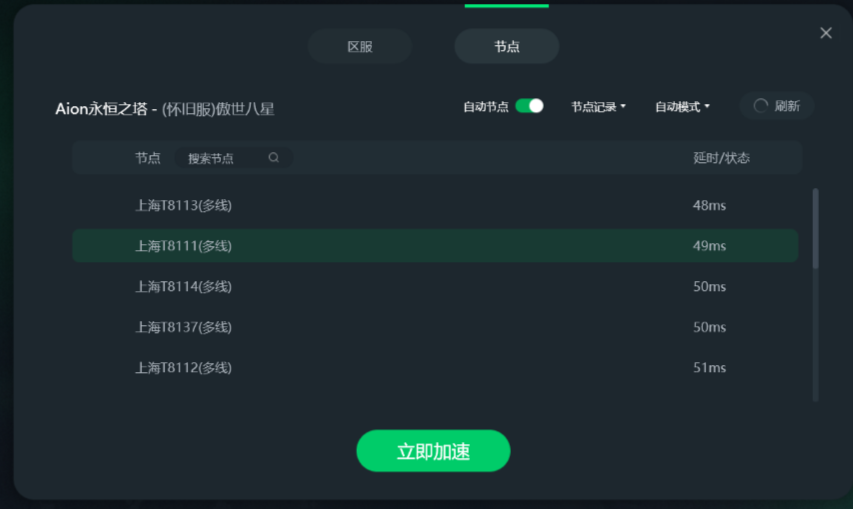Click the arrow next to 节点记录
Image resolution: width=853 pixels, height=509 pixels.
623,107
